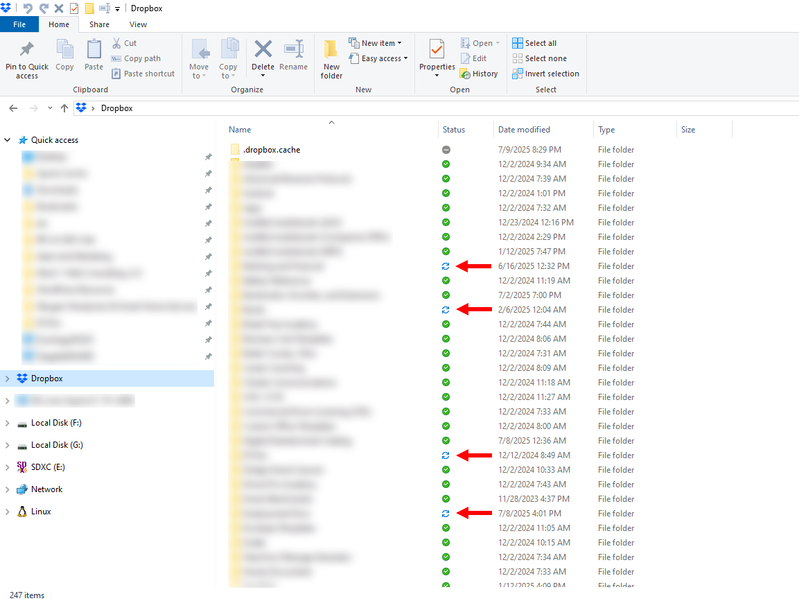Click the Edit ribbon command
Viewport: 799px width, 599px height.
click(x=473, y=59)
